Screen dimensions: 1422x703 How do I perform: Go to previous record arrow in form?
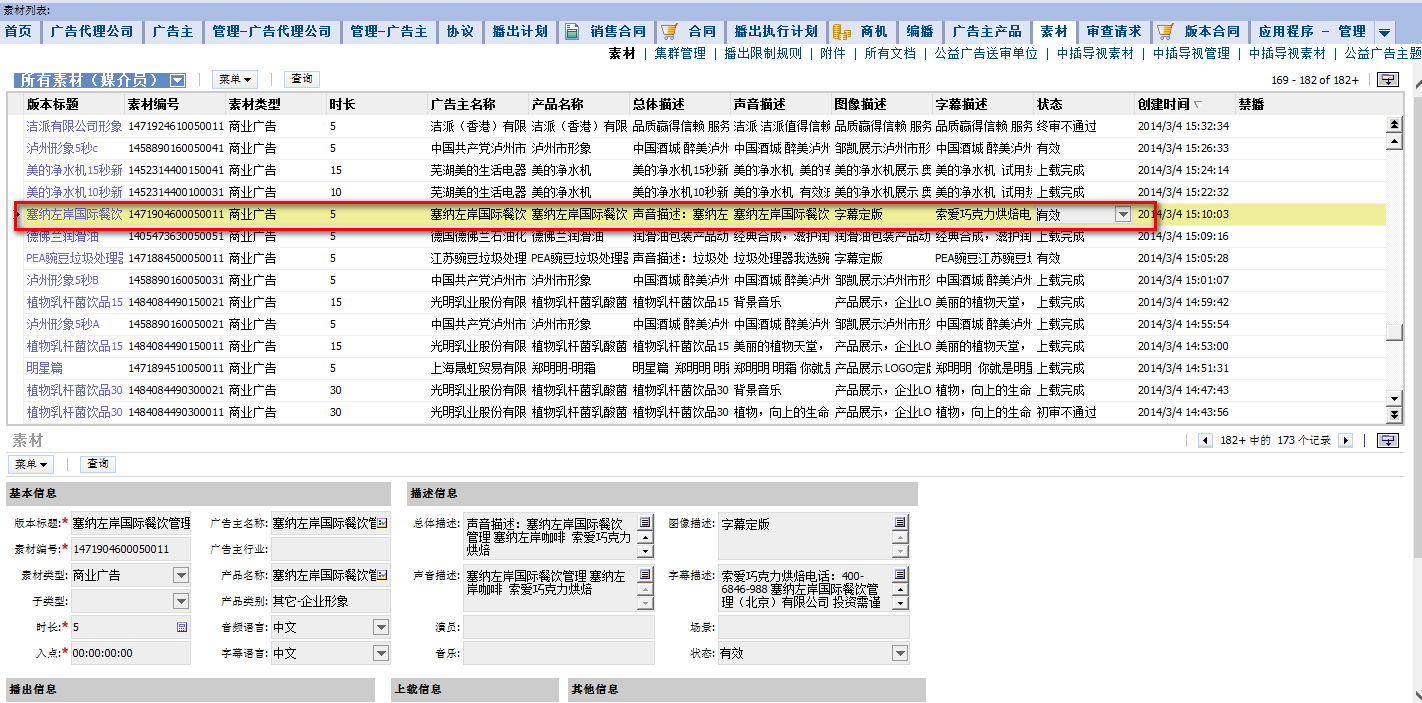(1205, 440)
